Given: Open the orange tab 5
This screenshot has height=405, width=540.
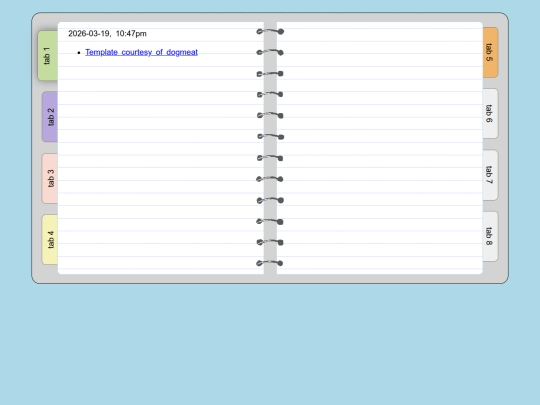Looking at the screenshot, I should coord(490,52).
